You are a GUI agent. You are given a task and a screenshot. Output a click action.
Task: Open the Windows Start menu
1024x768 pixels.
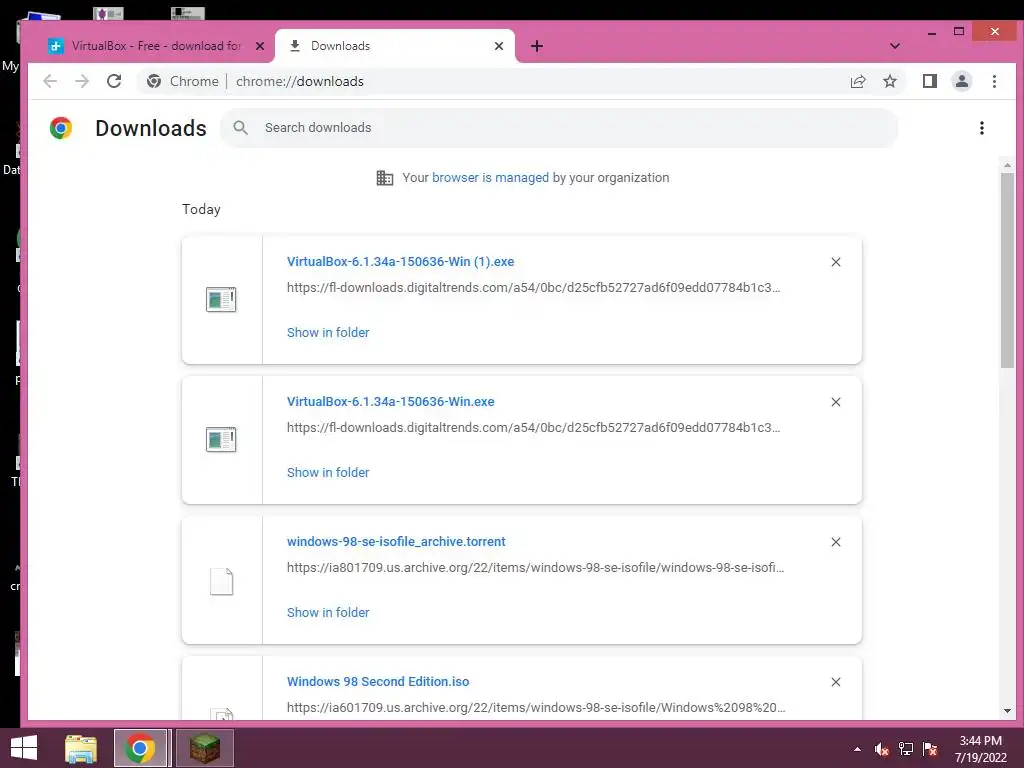[x=24, y=748]
